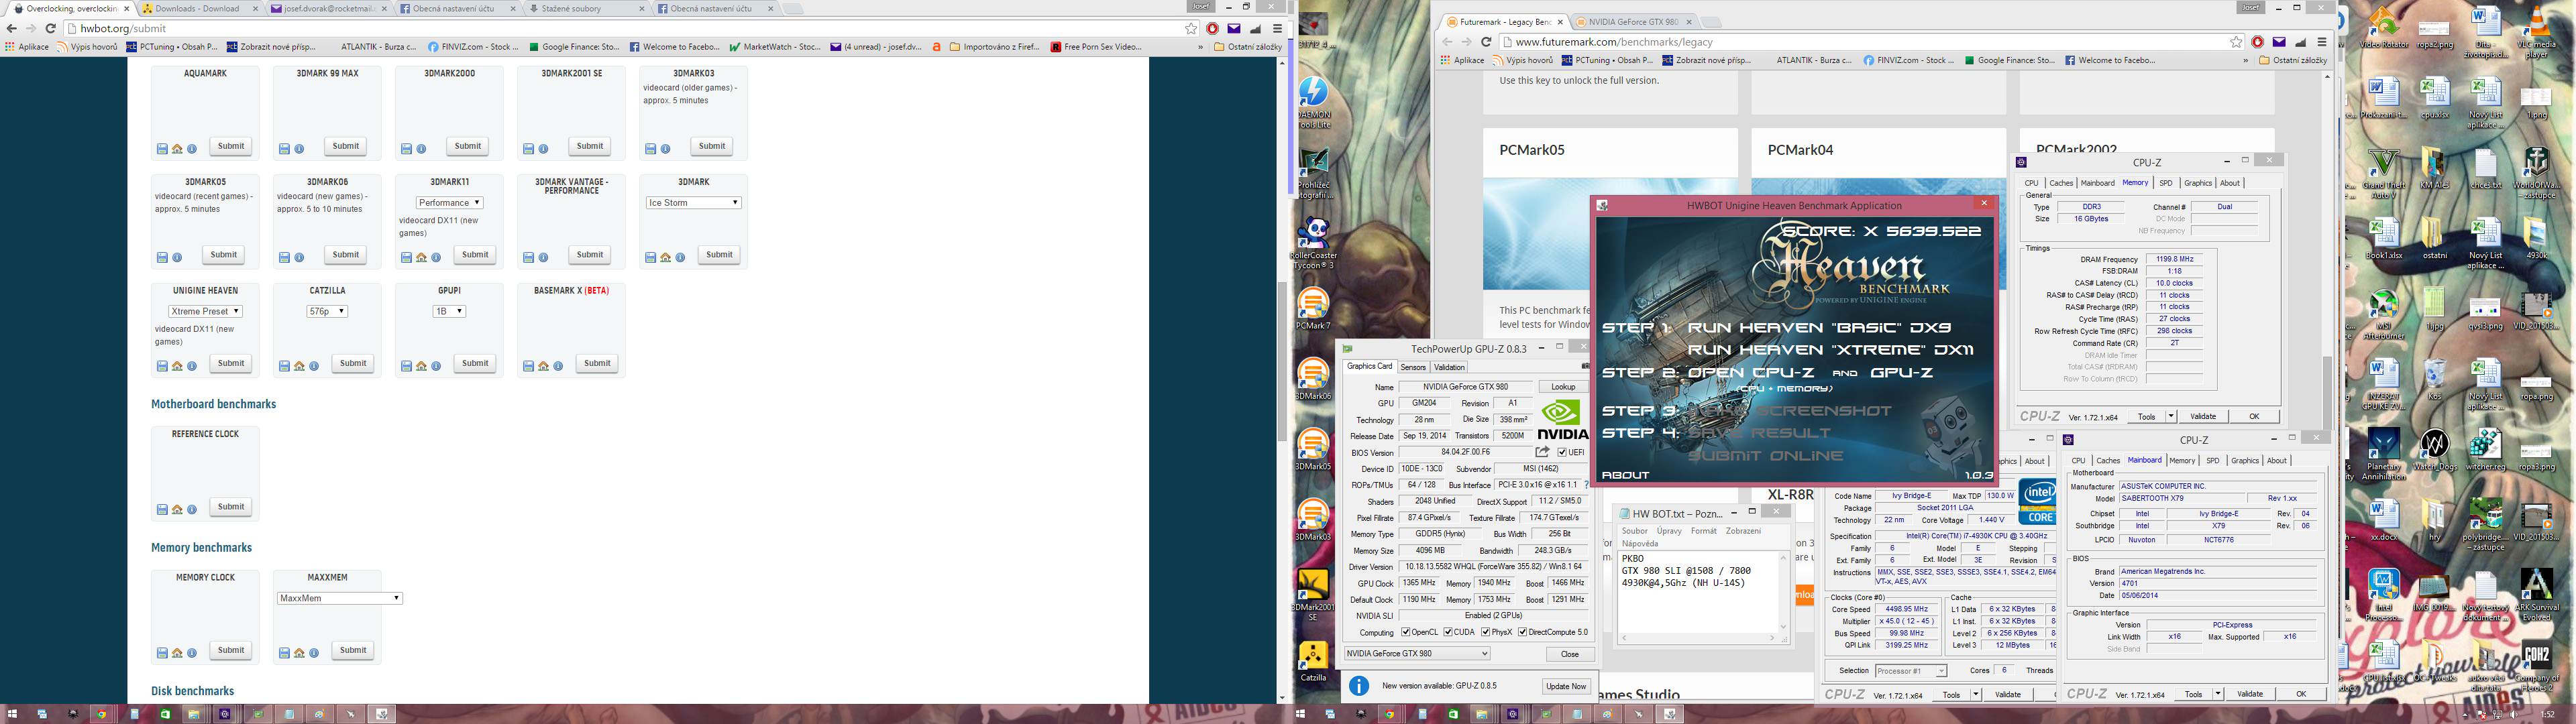Open Chrome menu in Futuremark window
The width and height of the screenshot is (2576, 724).
2322,42
